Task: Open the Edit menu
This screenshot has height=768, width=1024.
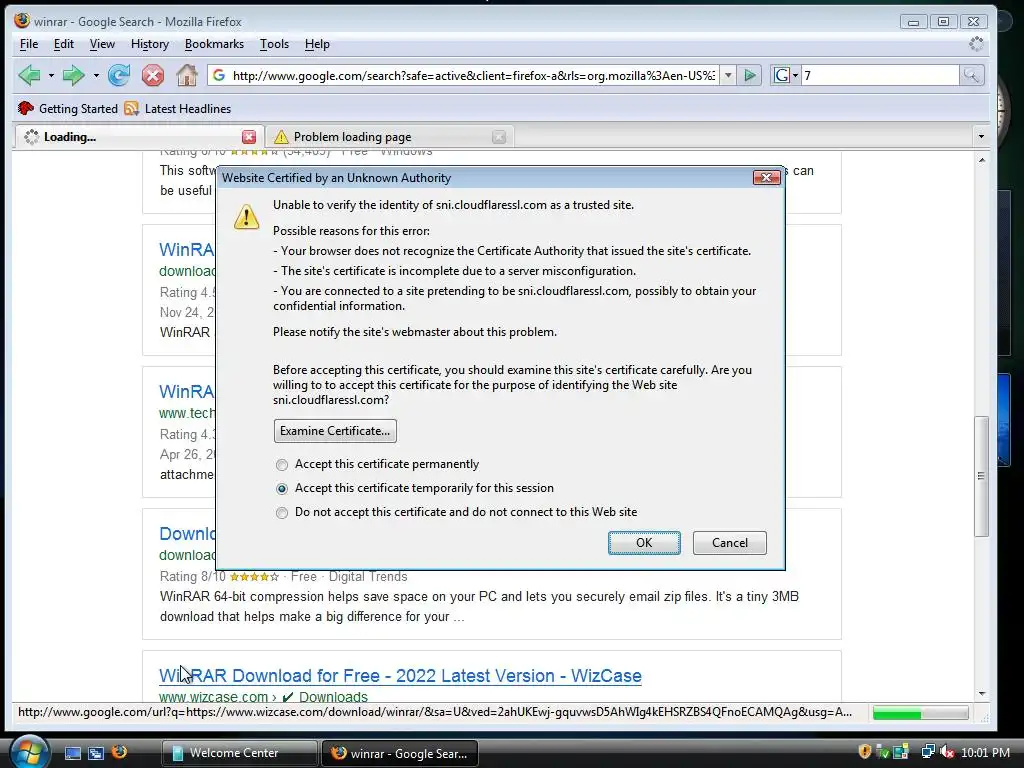Action: (63, 44)
